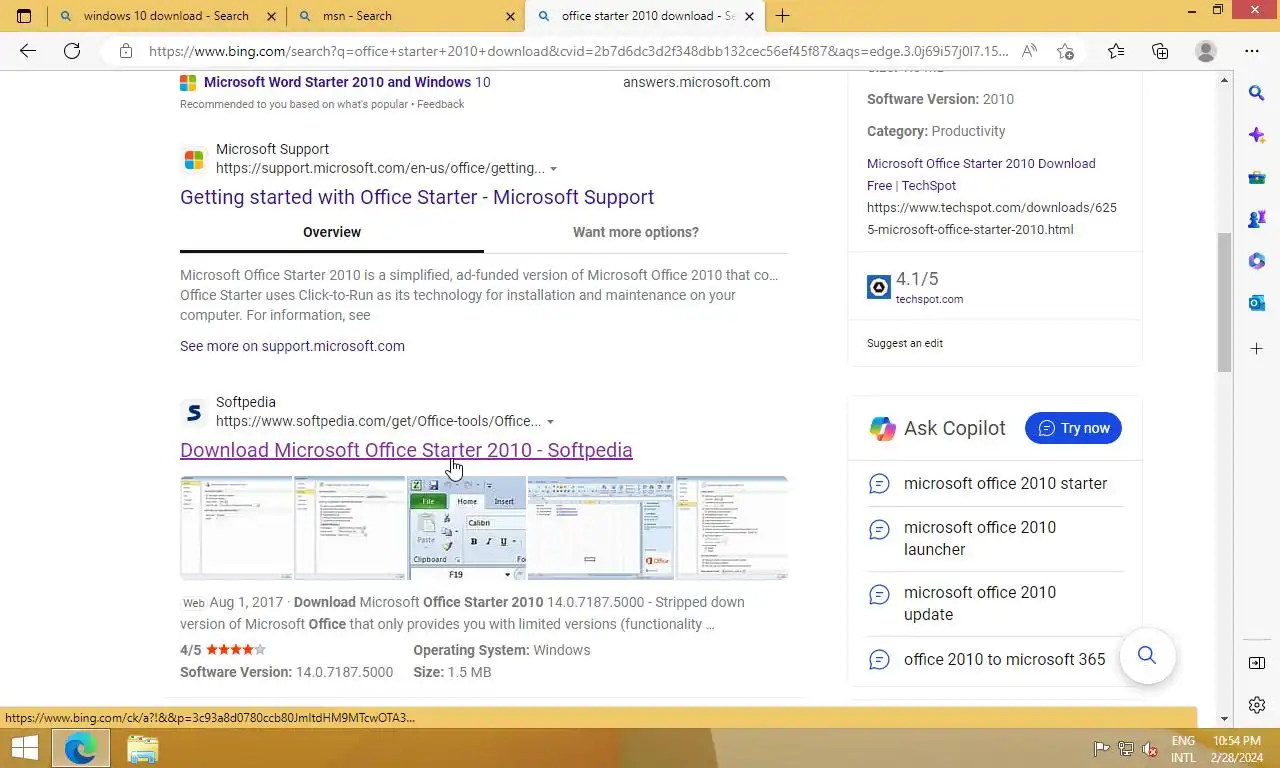
Task: Click See more on support.microsoft.com
Action: 292,346
